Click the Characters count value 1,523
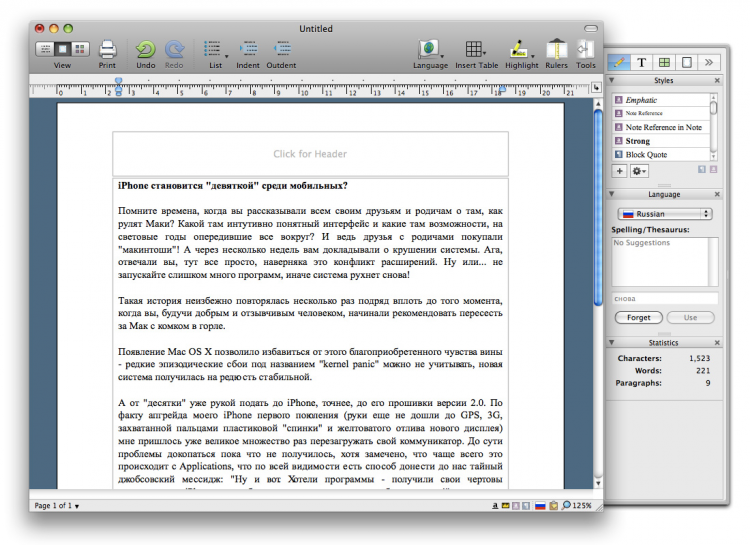This screenshot has height=545, width=750. point(699,358)
